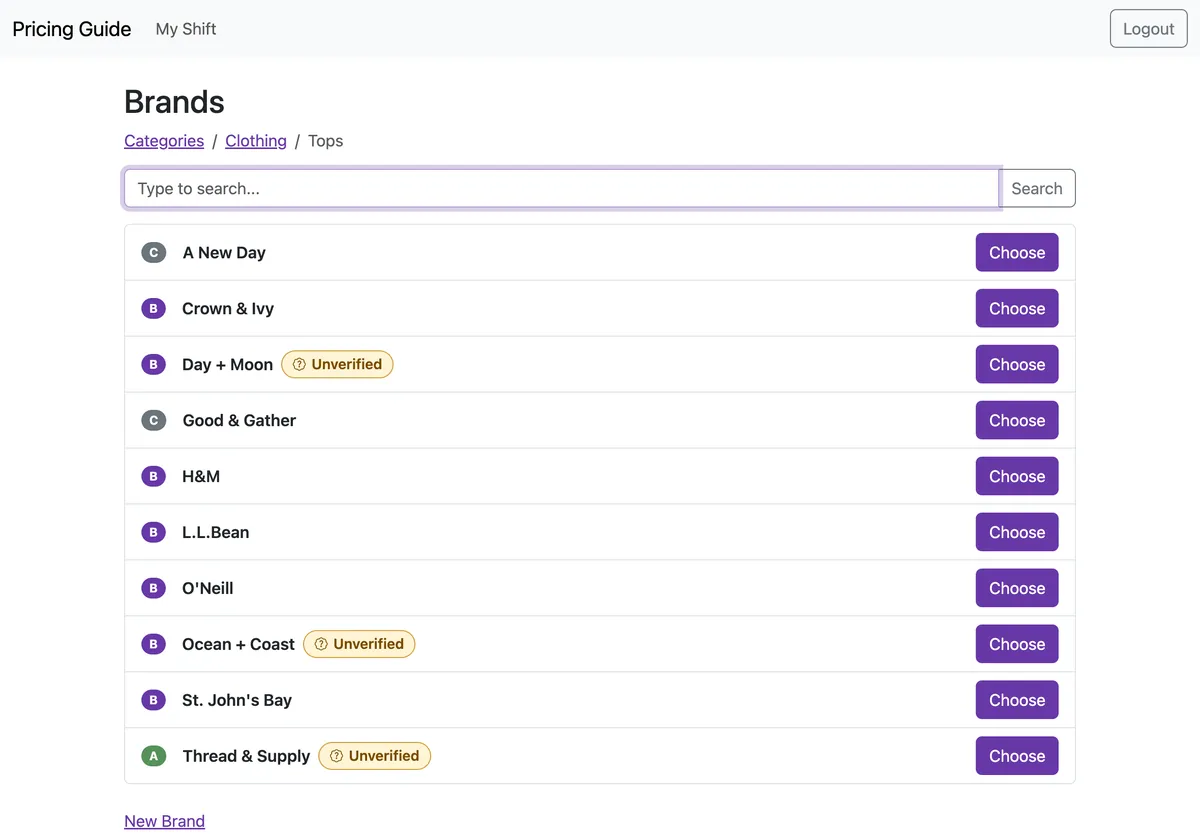Choose the A New Day brand
This screenshot has height=834, width=1200.
pyautogui.click(x=1017, y=253)
